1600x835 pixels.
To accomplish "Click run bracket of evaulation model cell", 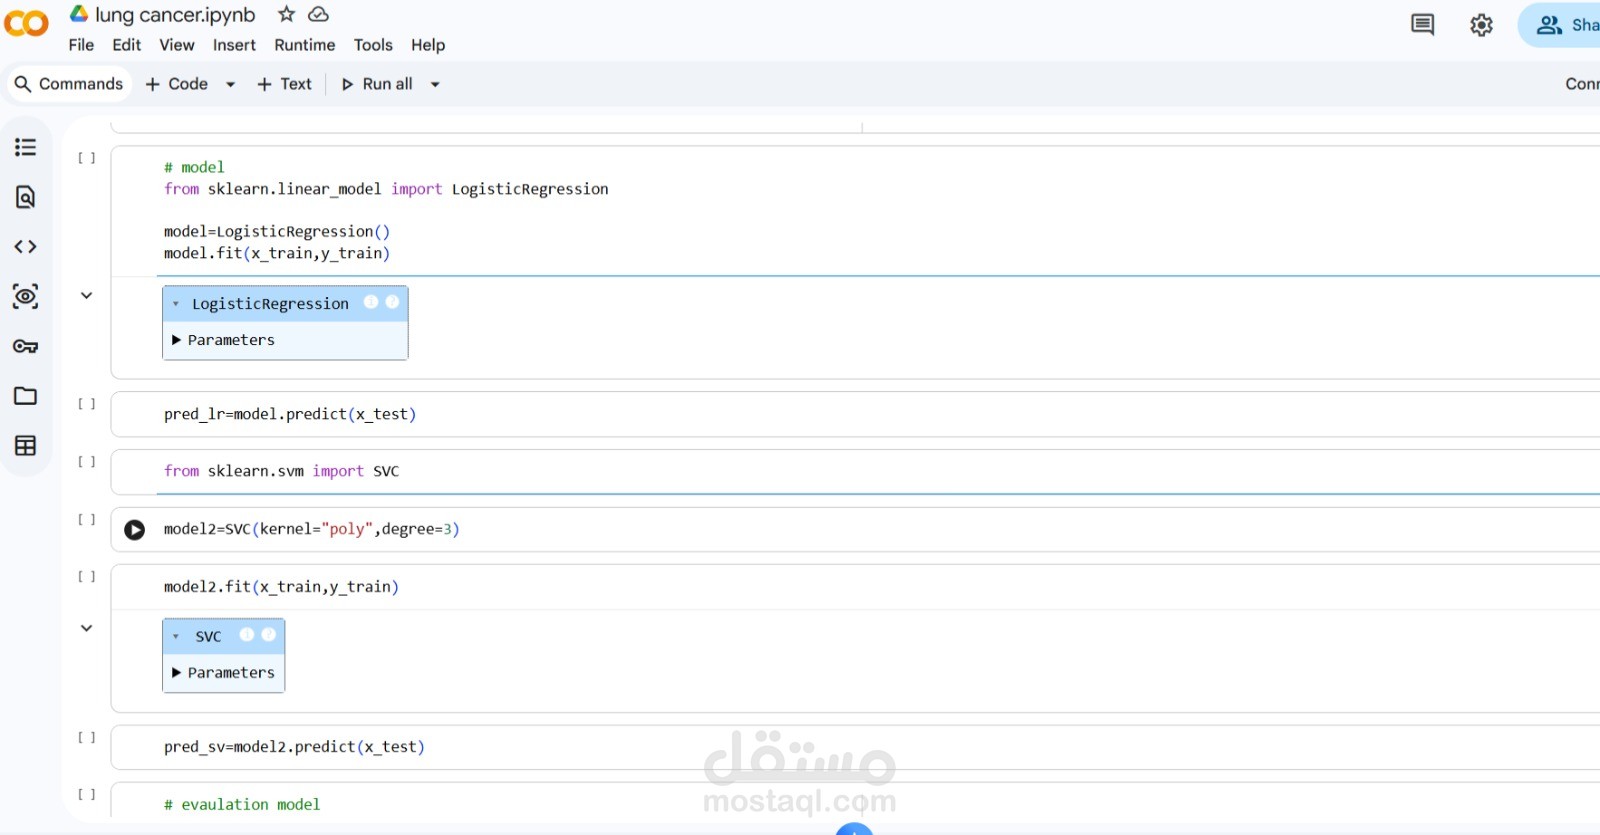I will pyautogui.click(x=87, y=795).
